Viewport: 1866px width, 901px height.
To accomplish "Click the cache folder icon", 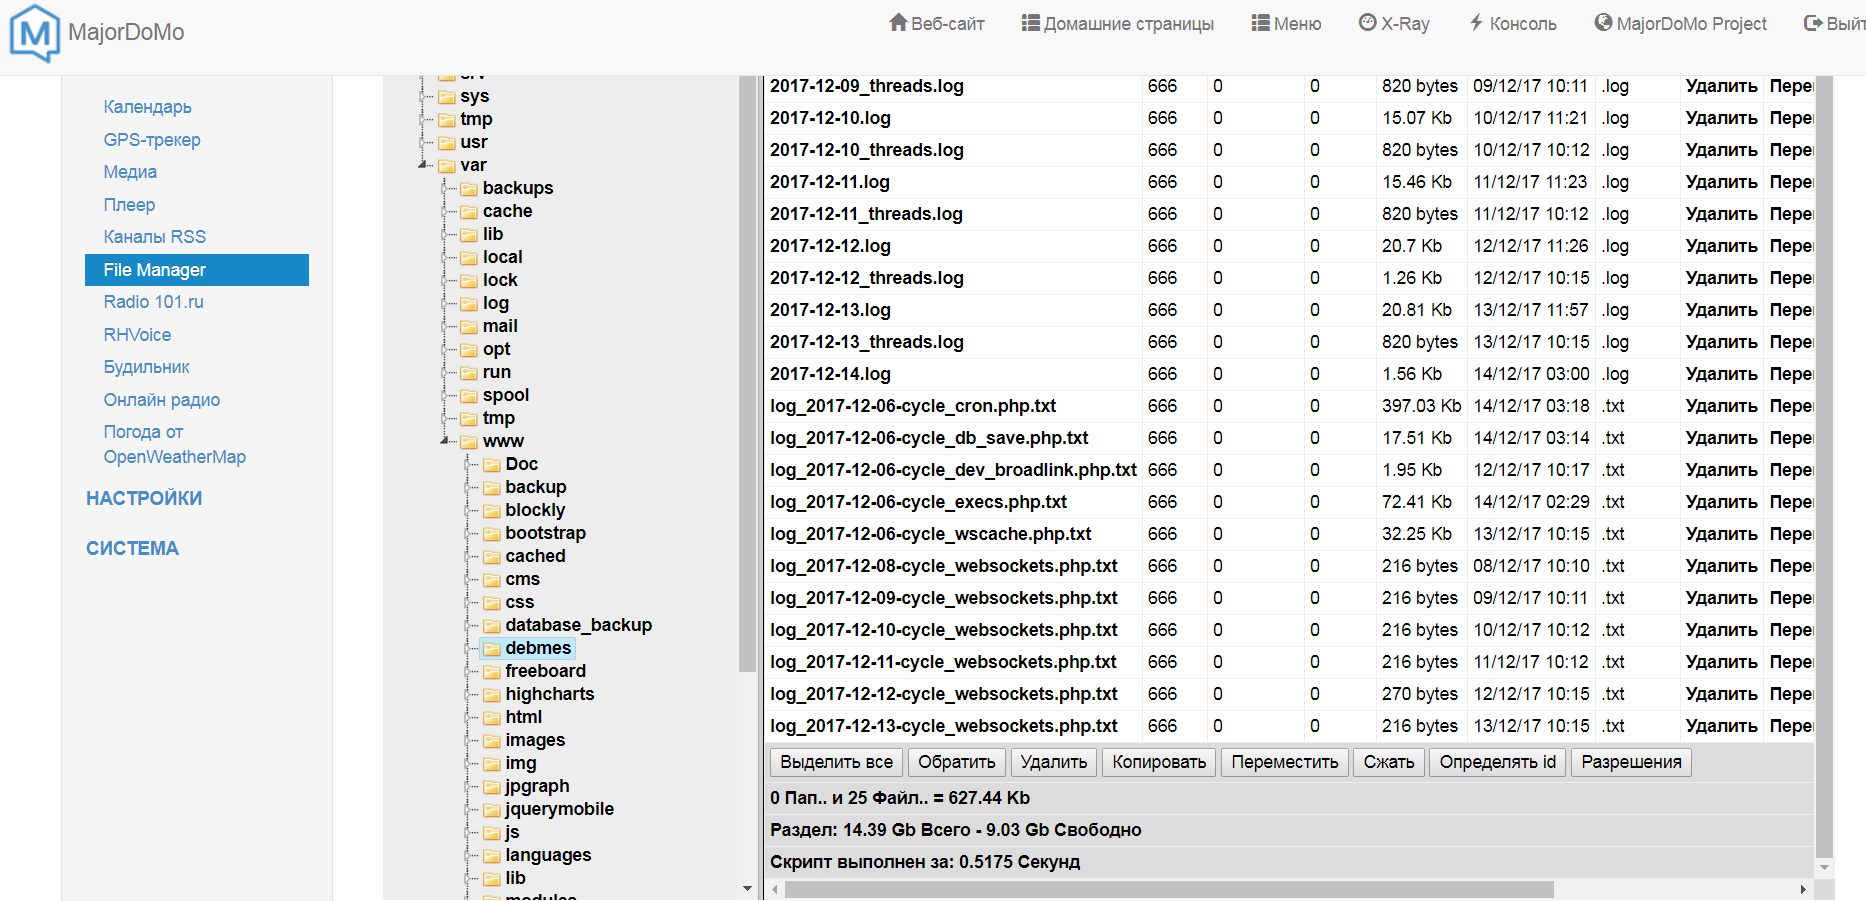I will pos(469,212).
